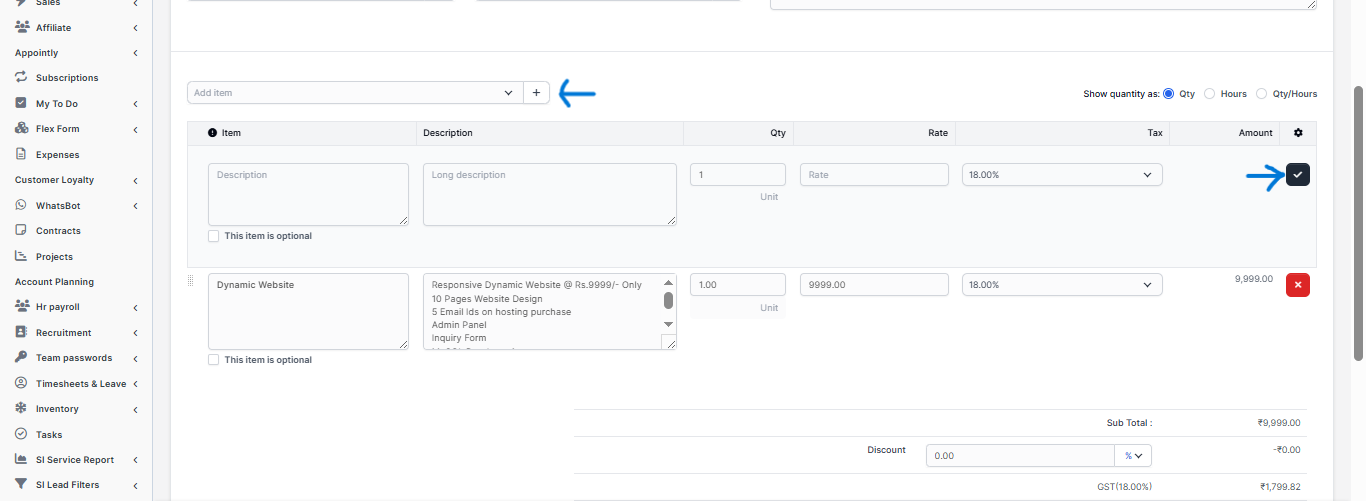
Task: Open tax dropdown for the new item row
Action: [x=1061, y=175]
